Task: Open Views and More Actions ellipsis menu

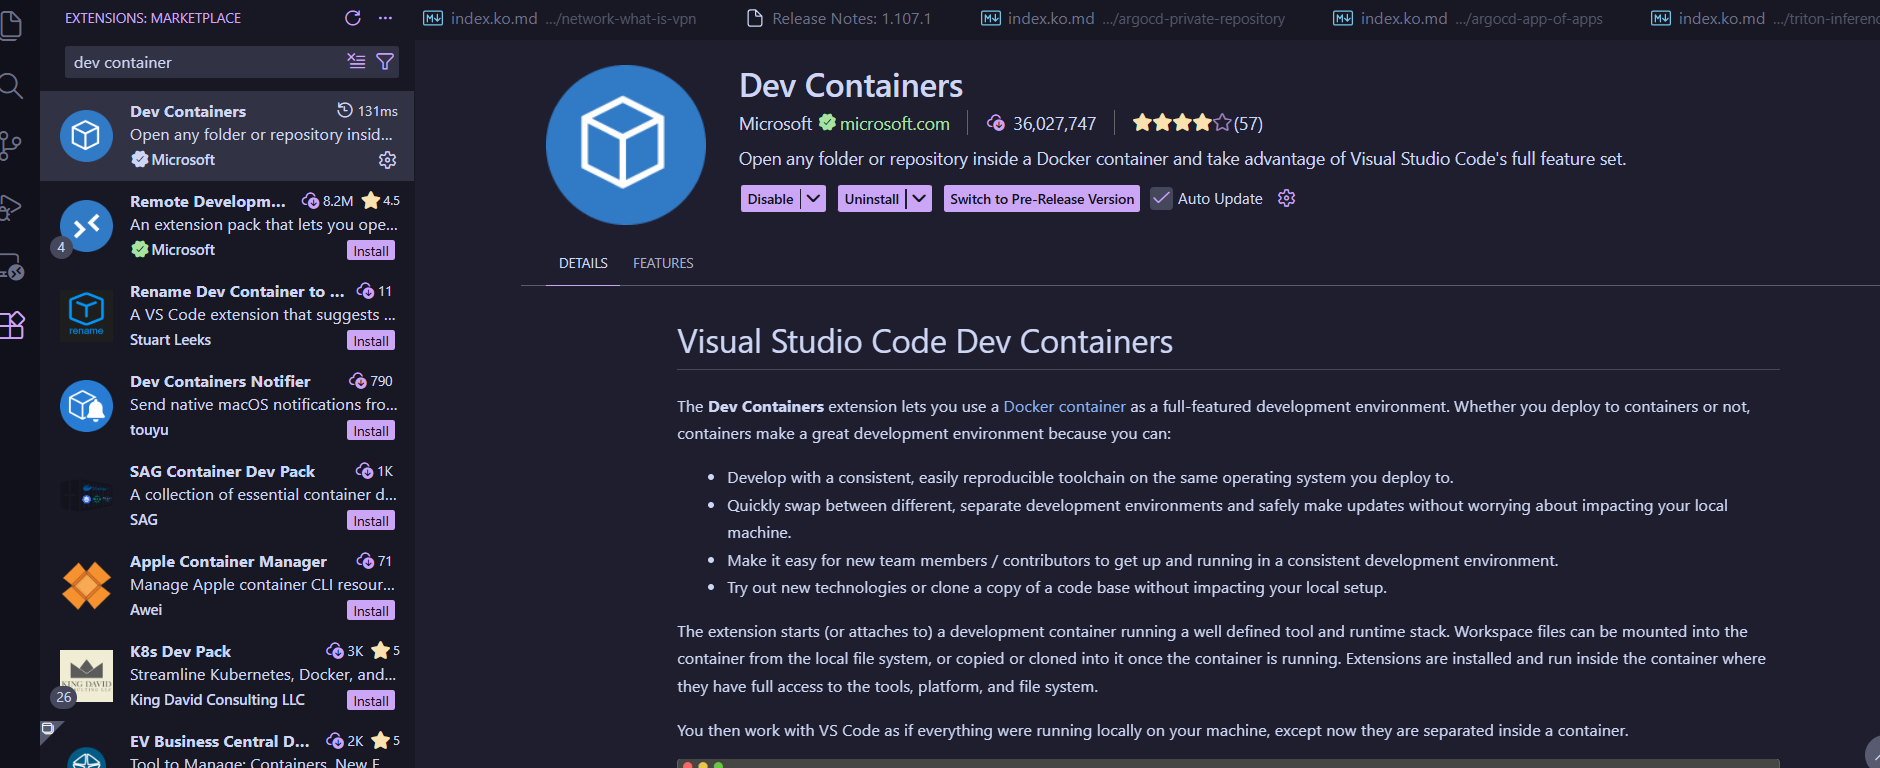Action: (x=386, y=18)
